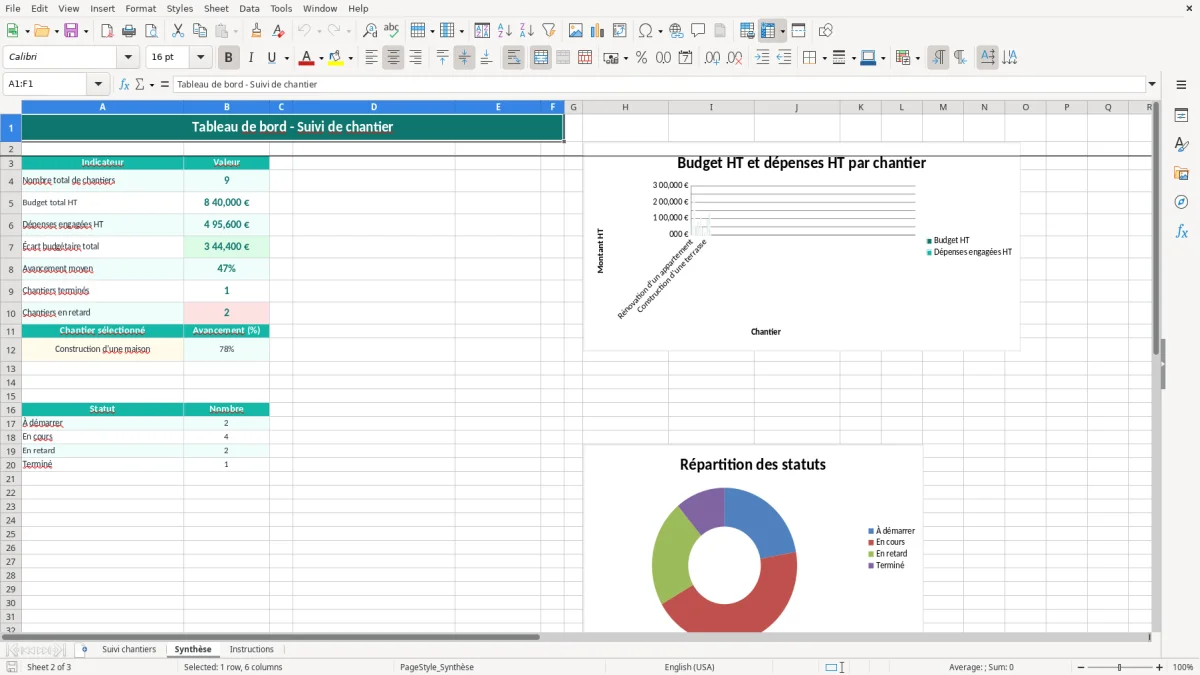Image resolution: width=1200 pixels, height=675 pixels.
Task: Click in the formula input line
Action: [x=659, y=84]
